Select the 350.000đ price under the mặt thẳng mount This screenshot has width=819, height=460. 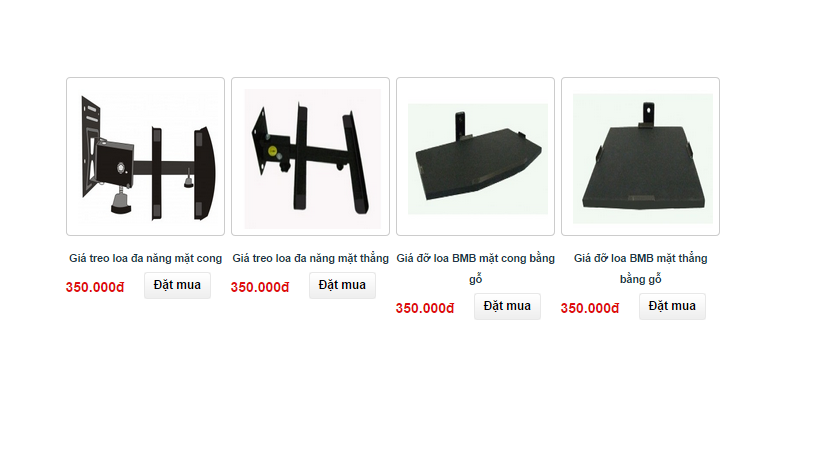(260, 287)
